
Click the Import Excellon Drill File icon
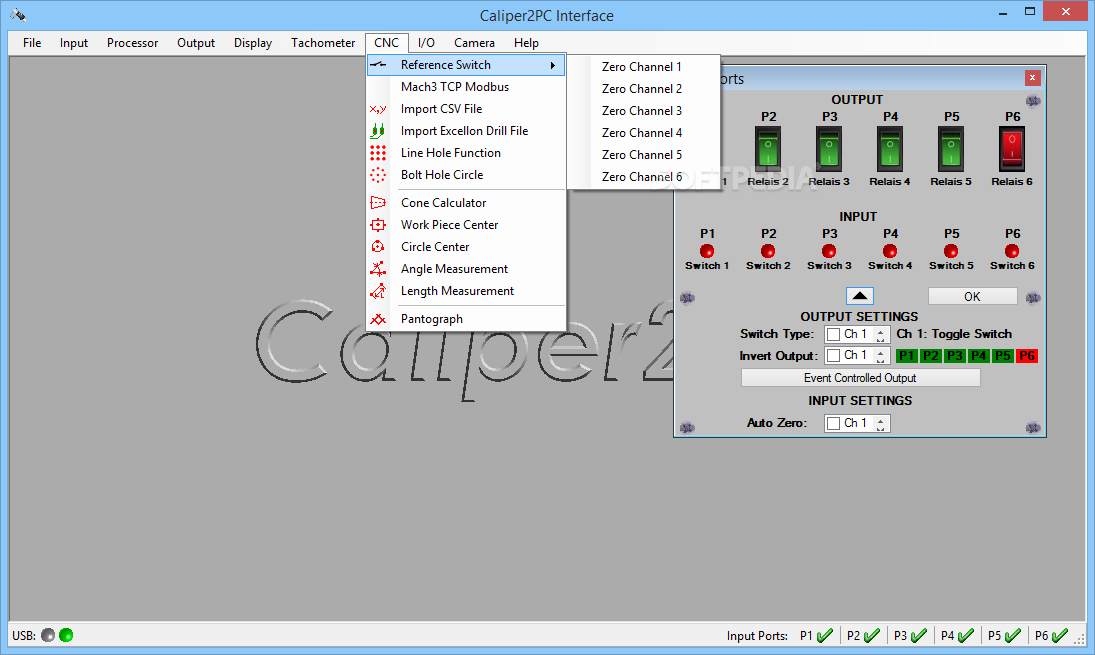(x=378, y=131)
